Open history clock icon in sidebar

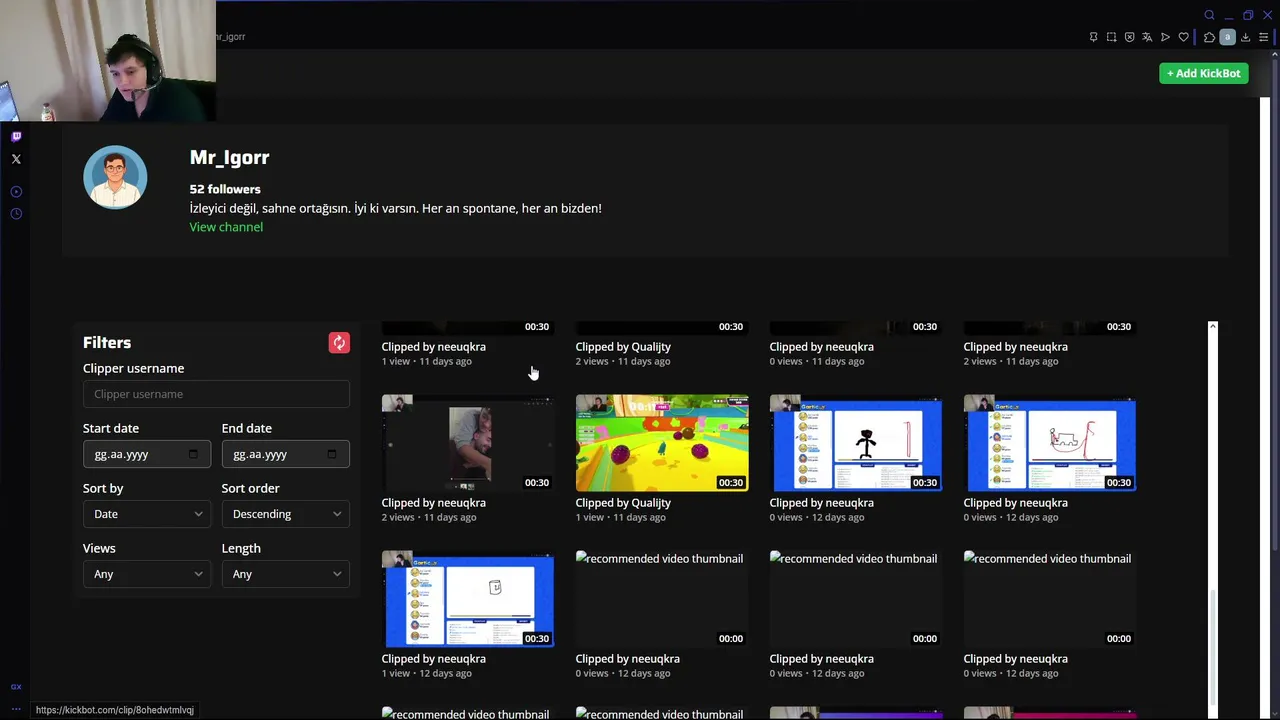16,214
